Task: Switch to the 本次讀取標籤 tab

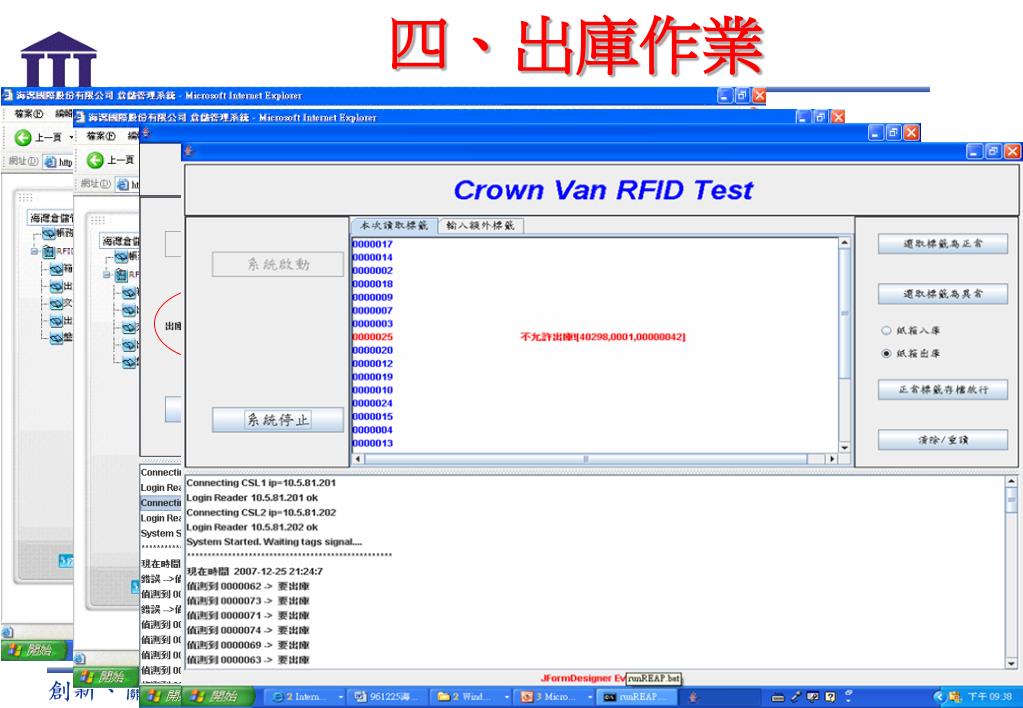Action: click(x=394, y=226)
